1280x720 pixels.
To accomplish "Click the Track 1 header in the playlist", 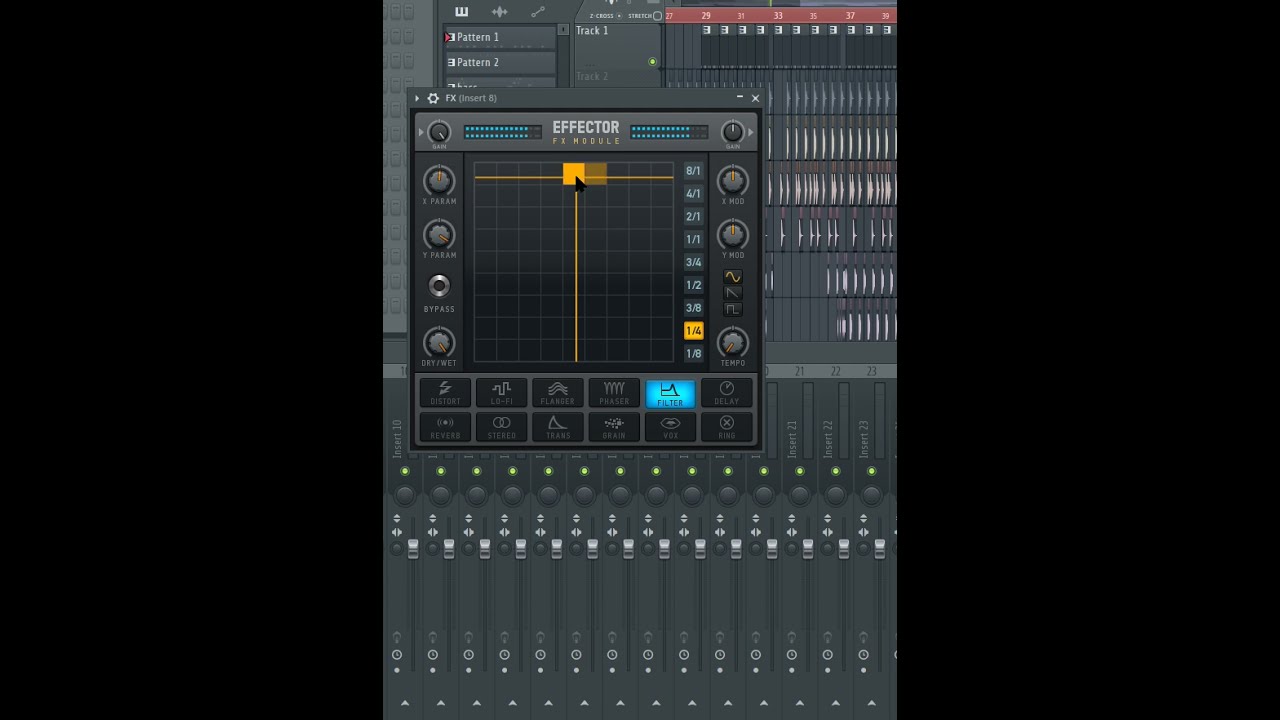I will [x=618, y=47].
